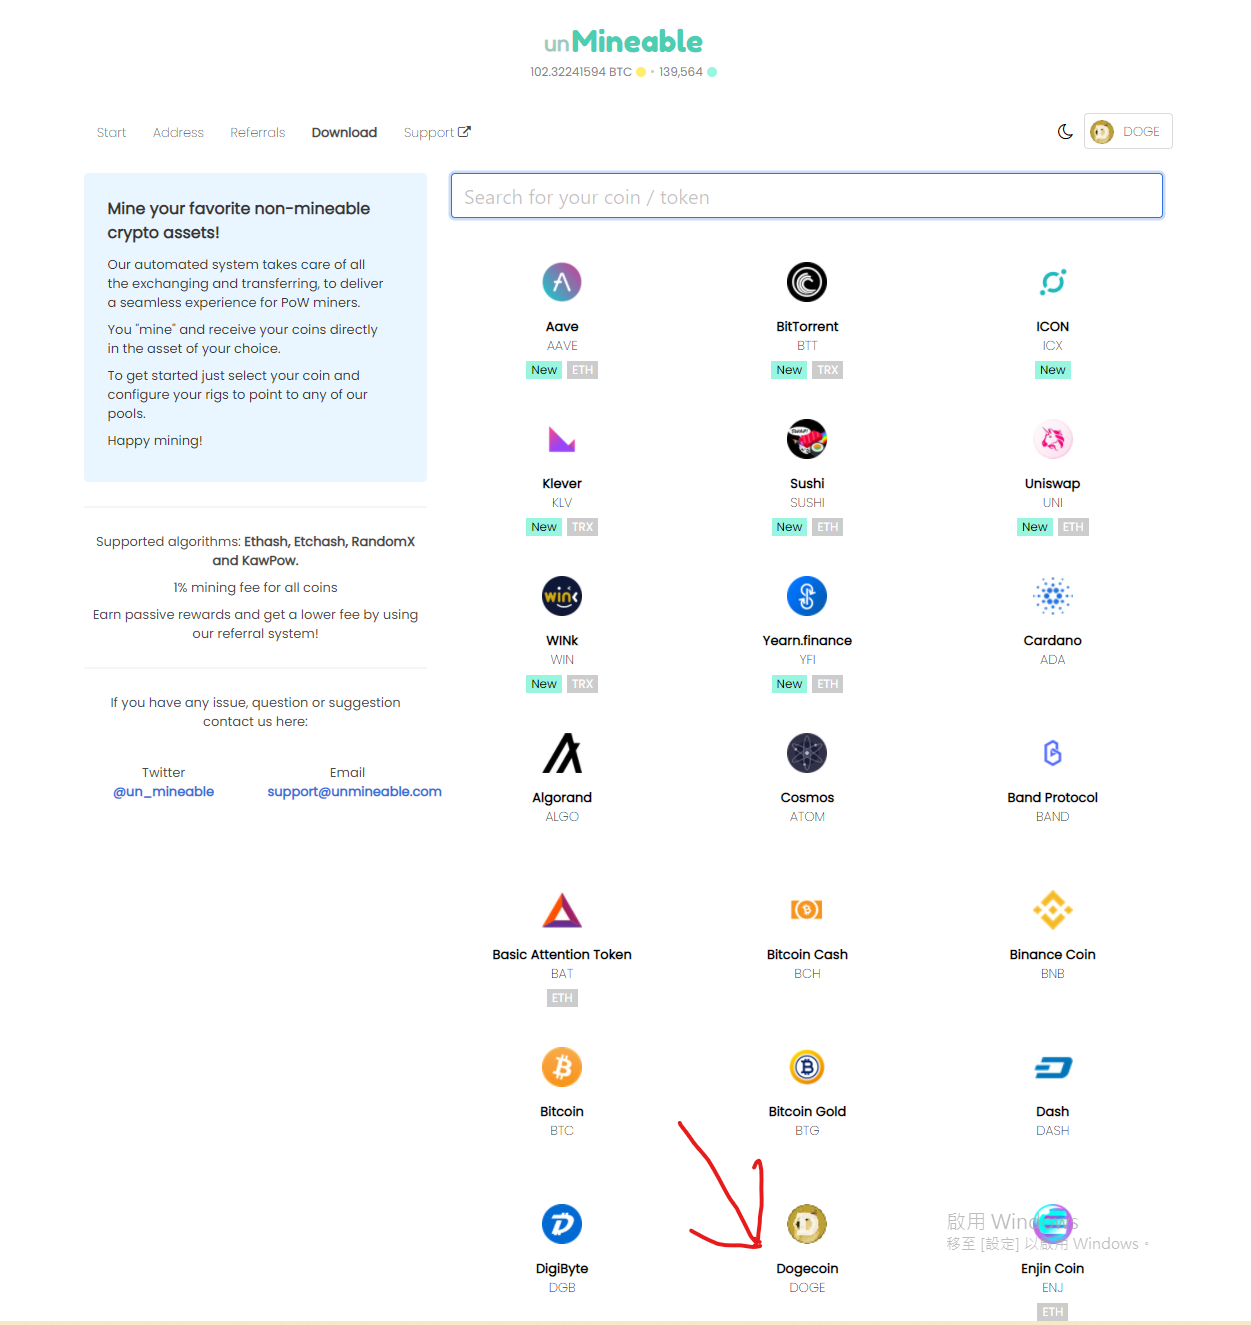Pick the Algorand coin icon

click(x=562, y=753)
